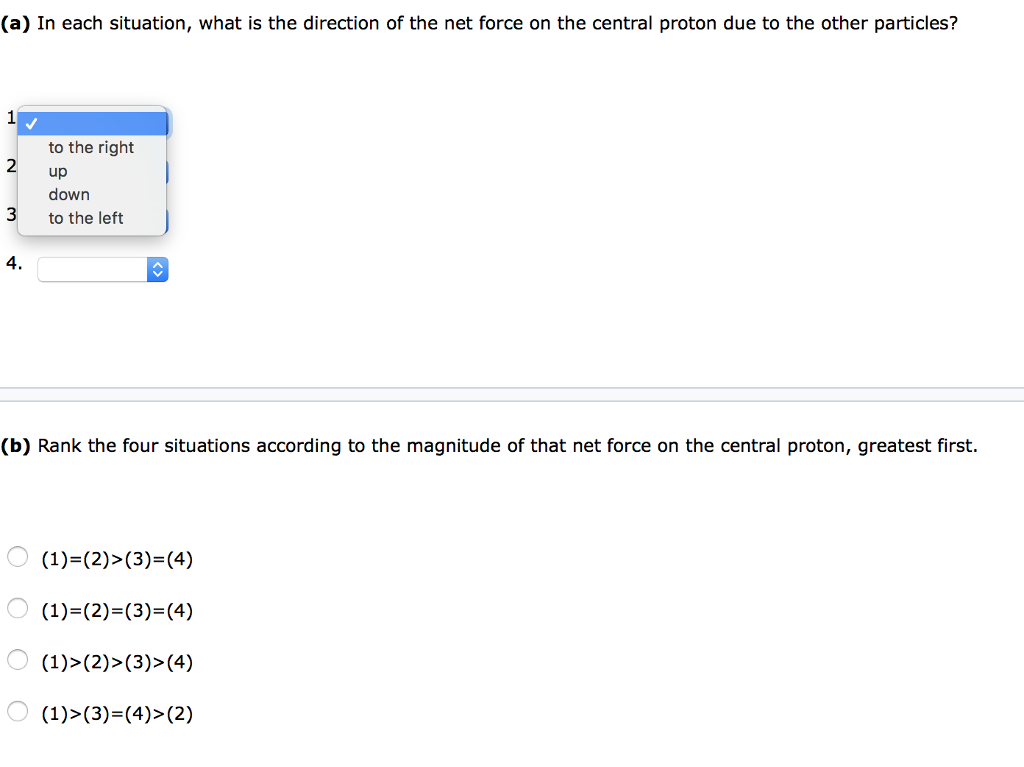The image size is (1024, 767).
Task: Click the bold "(a)" question heading
Action: coord(17,22)
